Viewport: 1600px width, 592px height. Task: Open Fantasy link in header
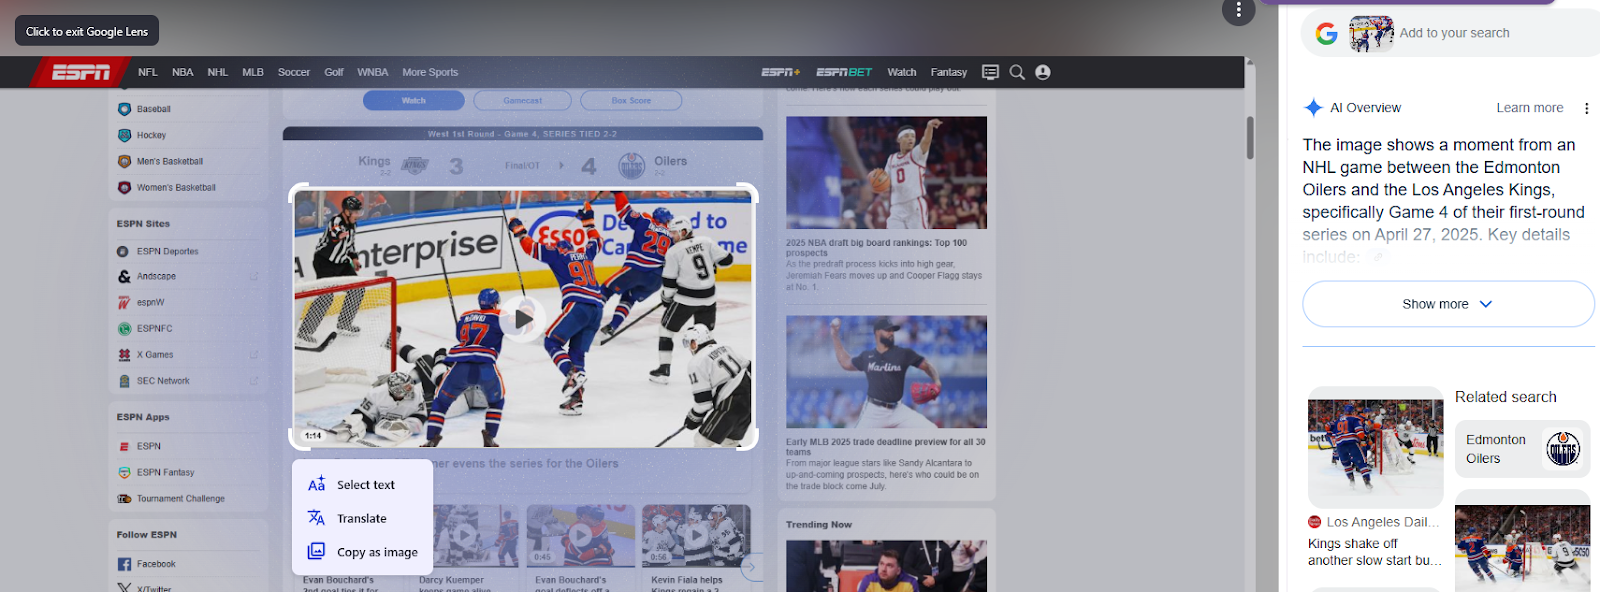click(949, 72)
